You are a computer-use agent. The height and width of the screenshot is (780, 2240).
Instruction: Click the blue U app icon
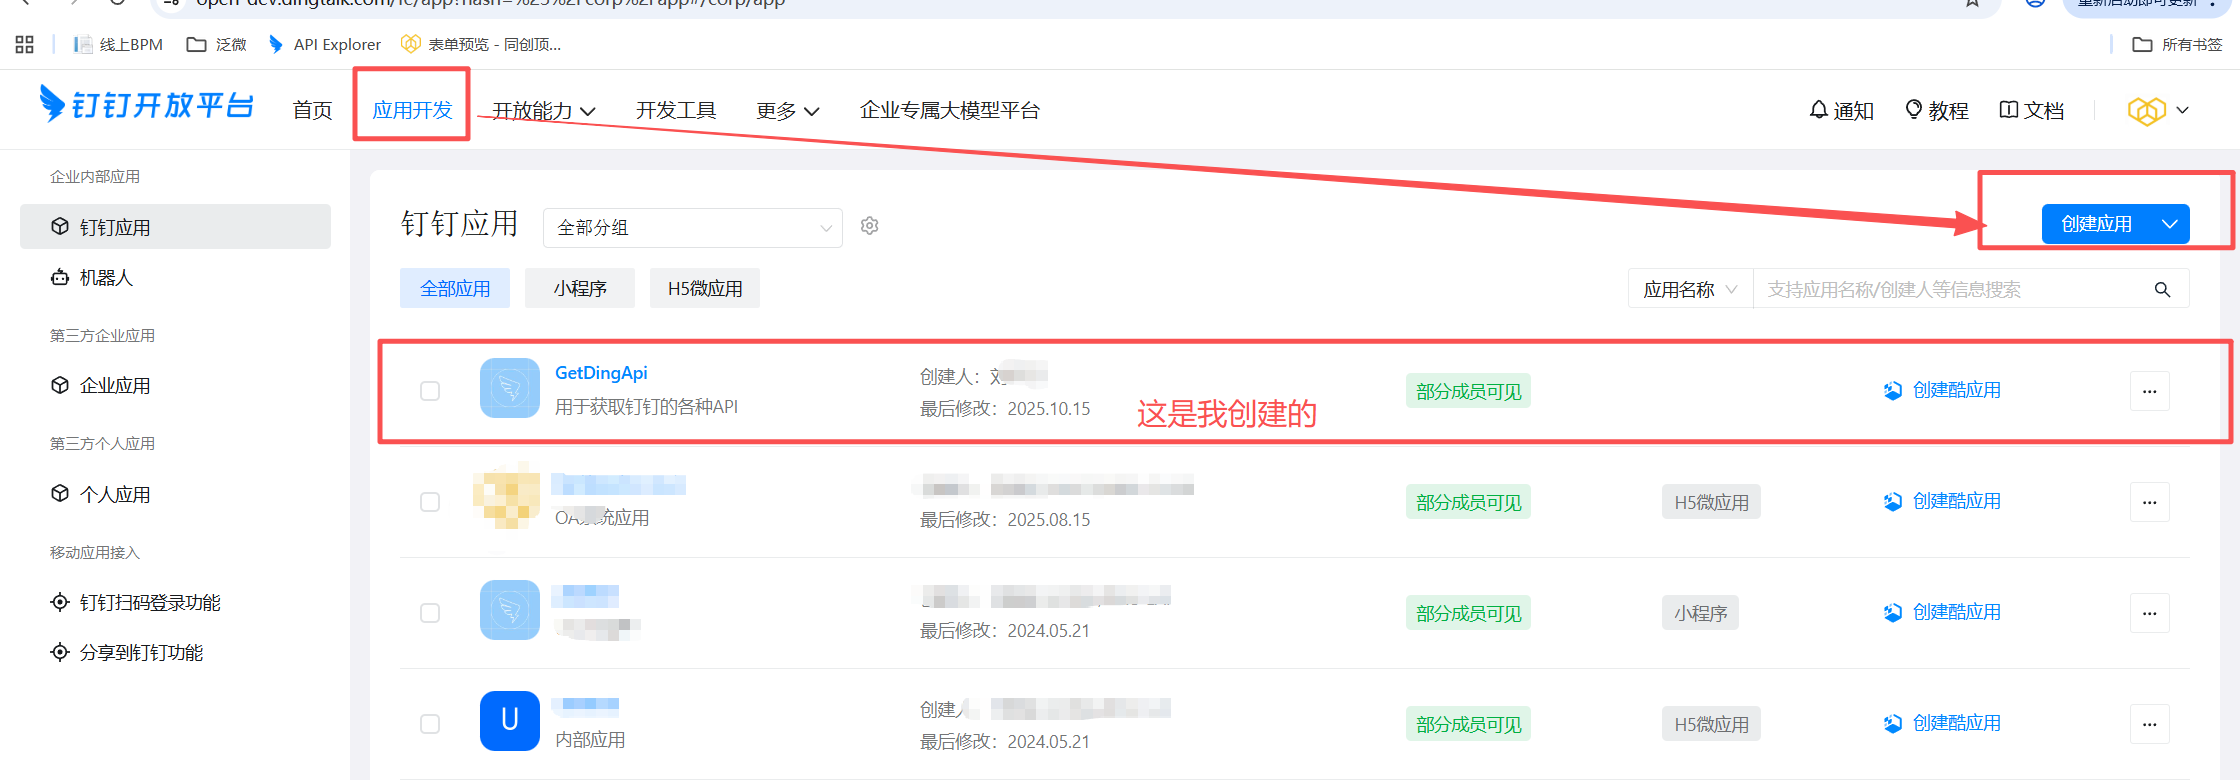pos(510,721)
